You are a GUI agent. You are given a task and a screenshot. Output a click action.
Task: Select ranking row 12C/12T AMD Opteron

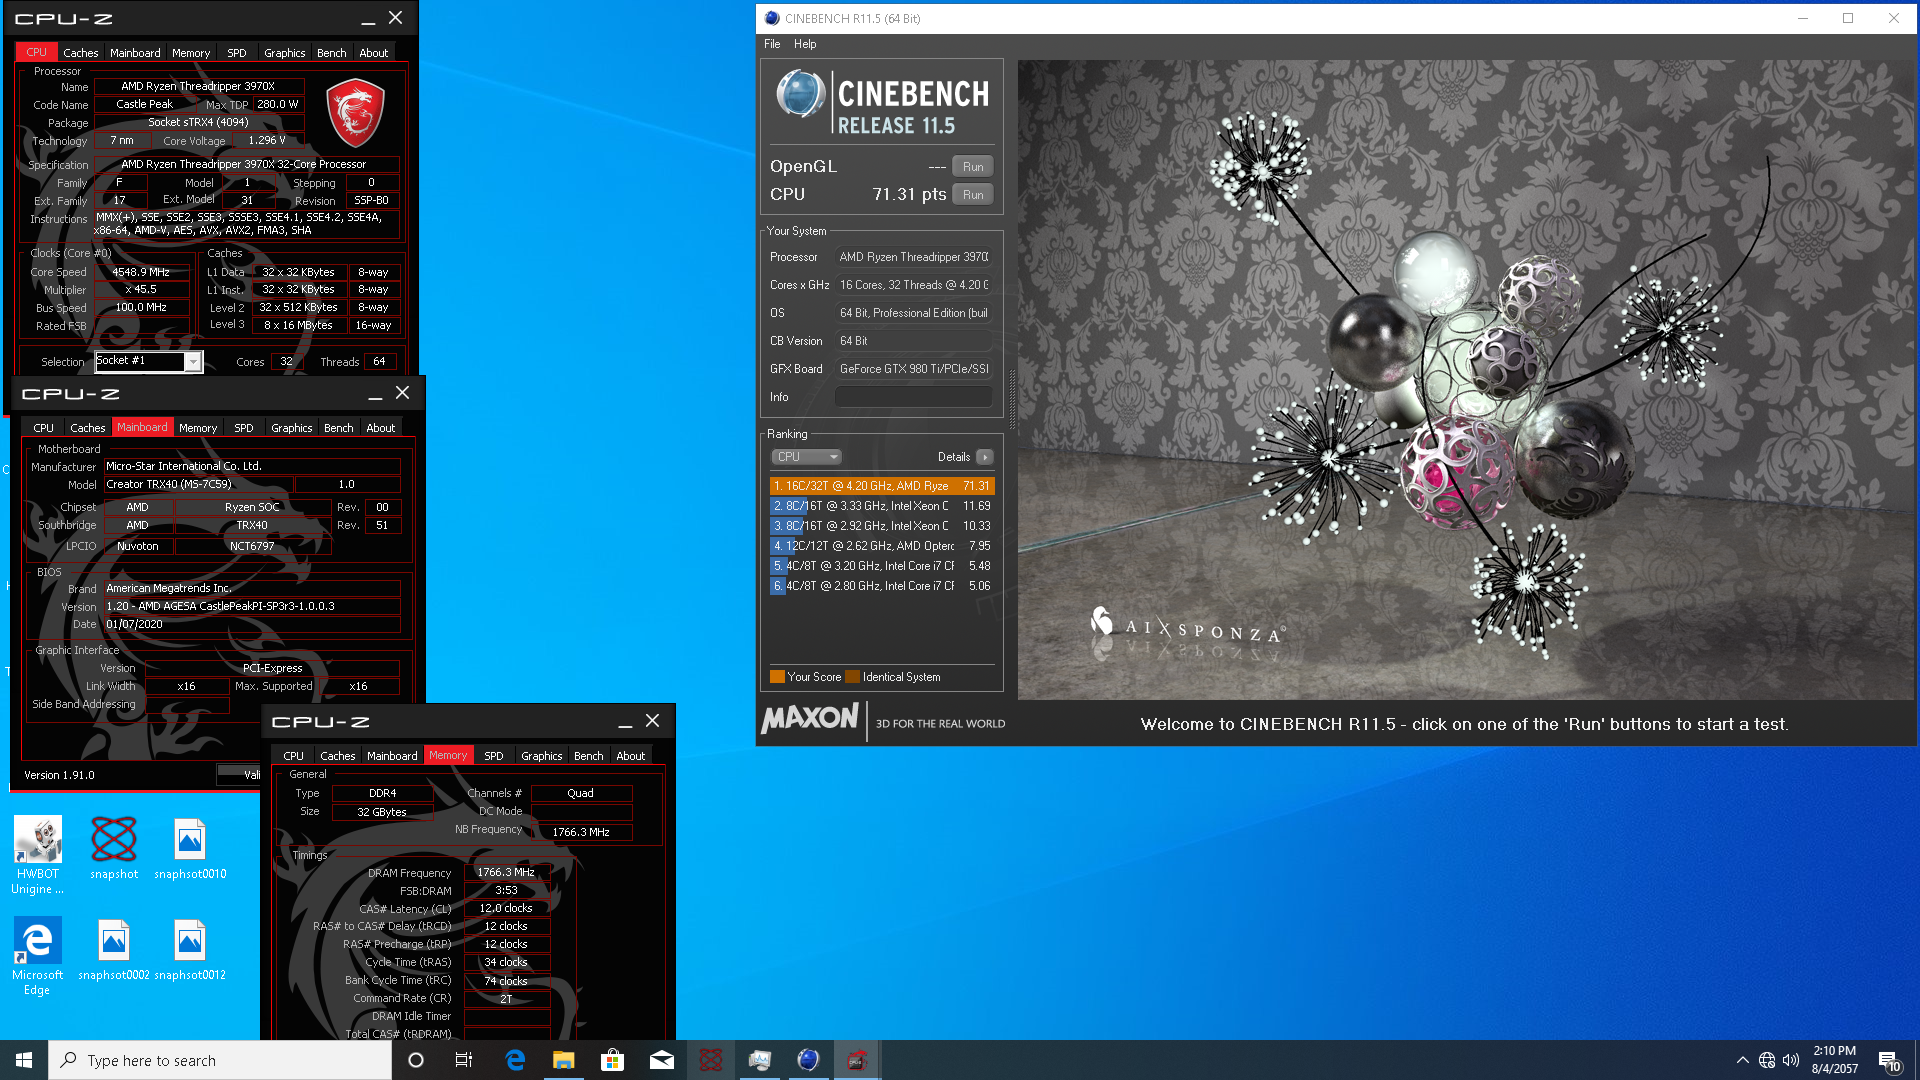click(882, 546)
